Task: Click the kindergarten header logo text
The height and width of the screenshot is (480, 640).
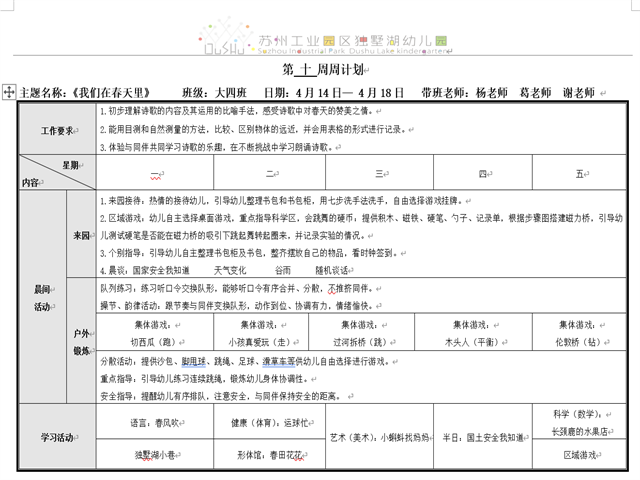Action: (353, 44)
